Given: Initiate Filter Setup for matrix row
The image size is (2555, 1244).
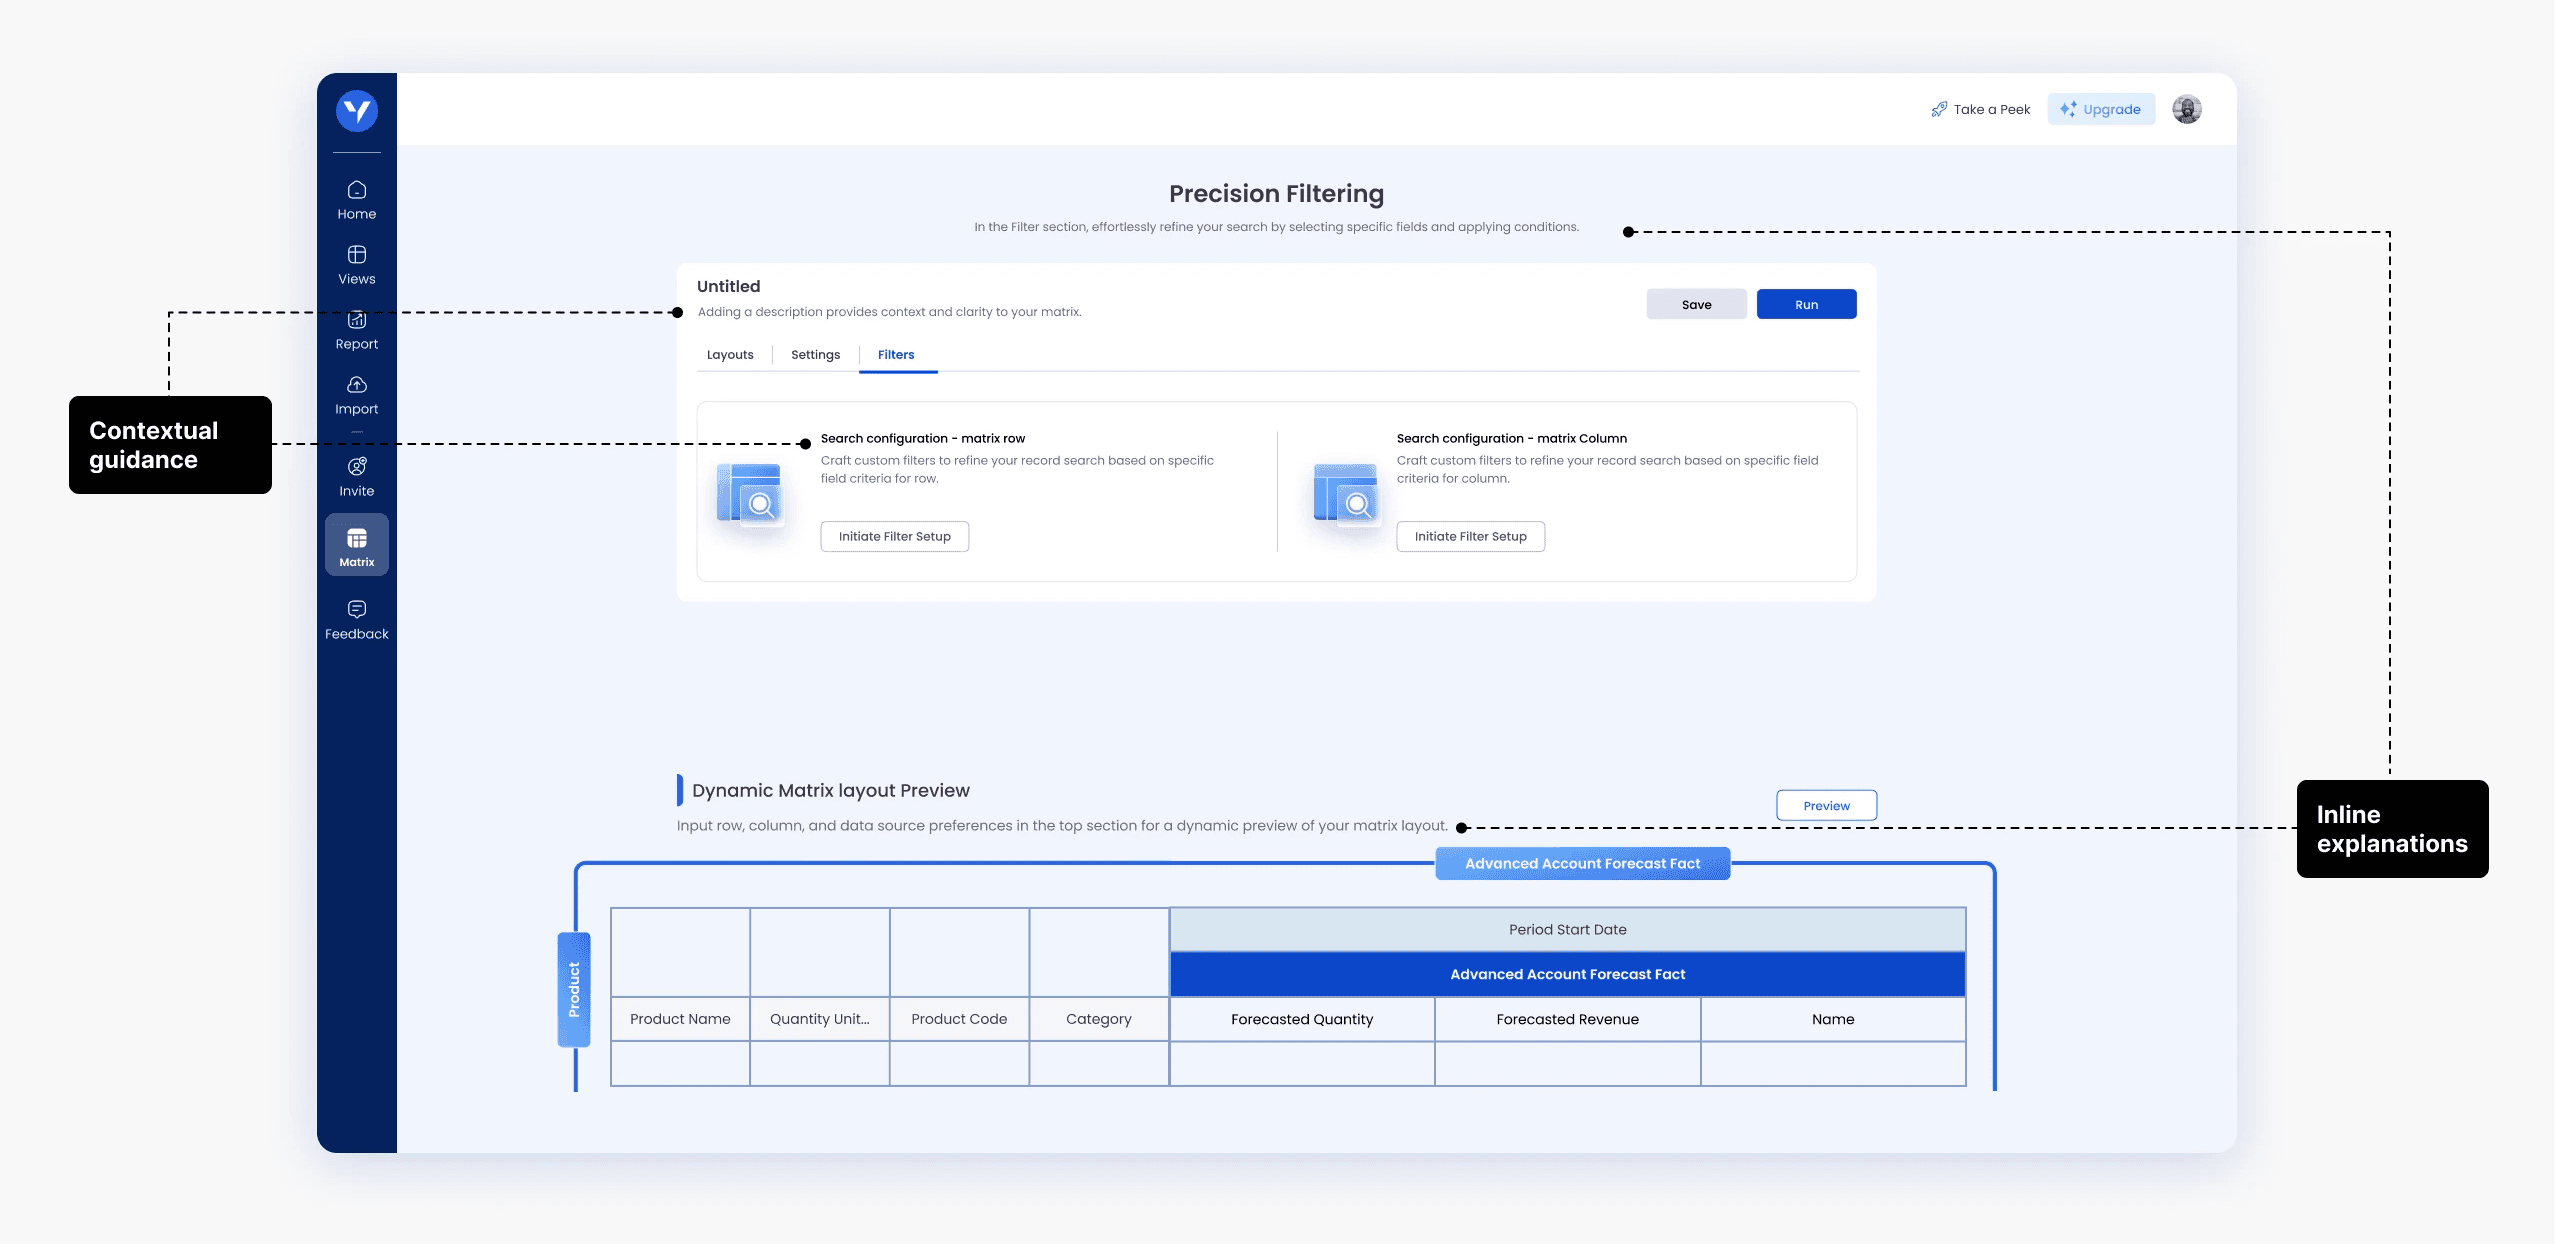Looking at the screenshot, I should 894,537.
